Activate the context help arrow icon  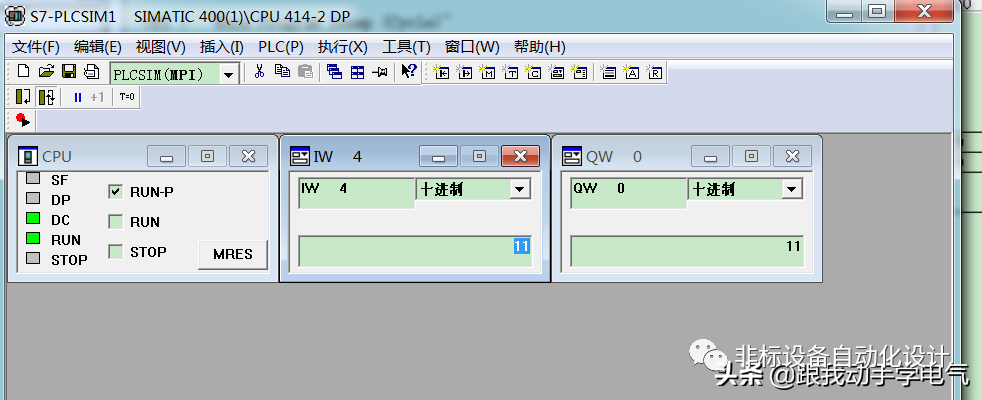point(408,71)
